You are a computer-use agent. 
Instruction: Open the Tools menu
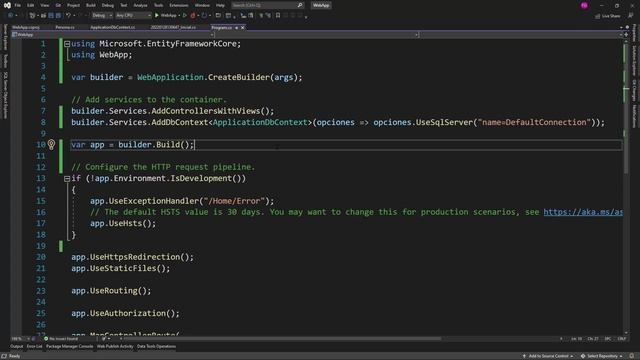click(158, 5)
